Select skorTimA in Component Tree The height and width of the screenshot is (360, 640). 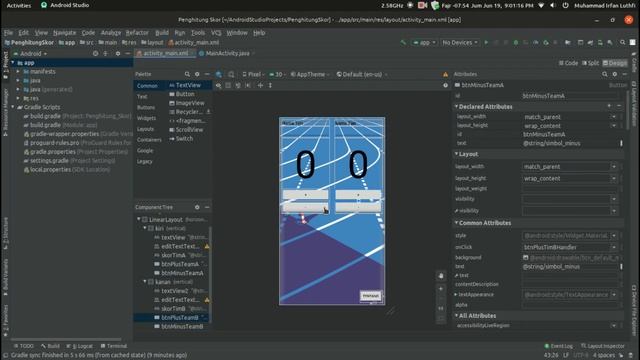(x=173, y=255)
